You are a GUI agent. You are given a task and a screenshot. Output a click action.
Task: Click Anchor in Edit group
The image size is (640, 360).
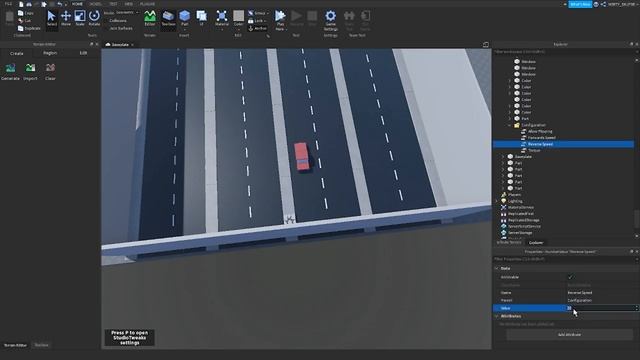click(x=258, y=29)
